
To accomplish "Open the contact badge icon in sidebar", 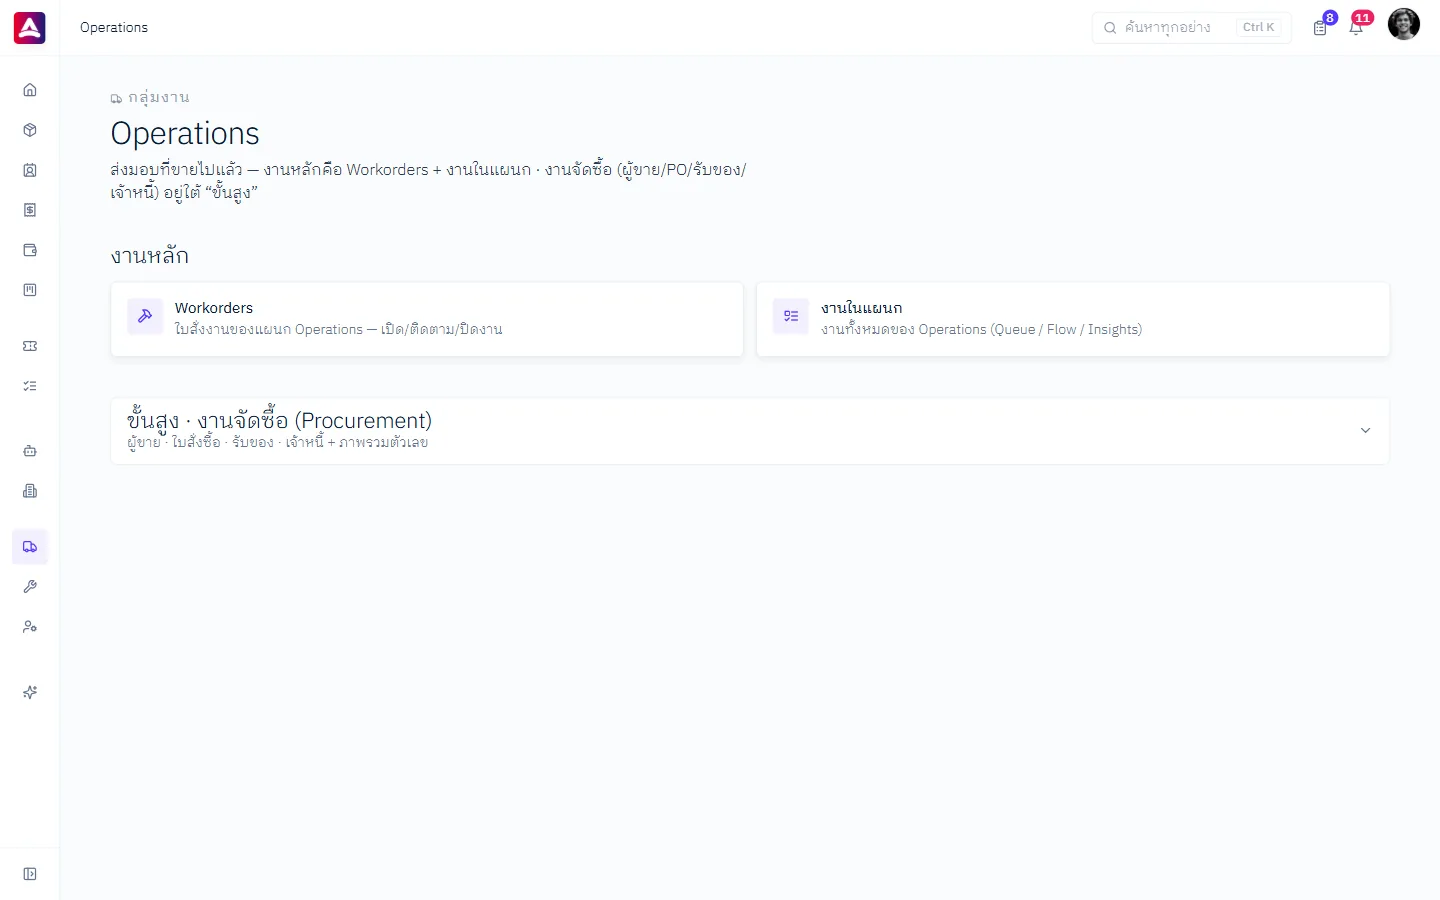I will click(30, 170).
